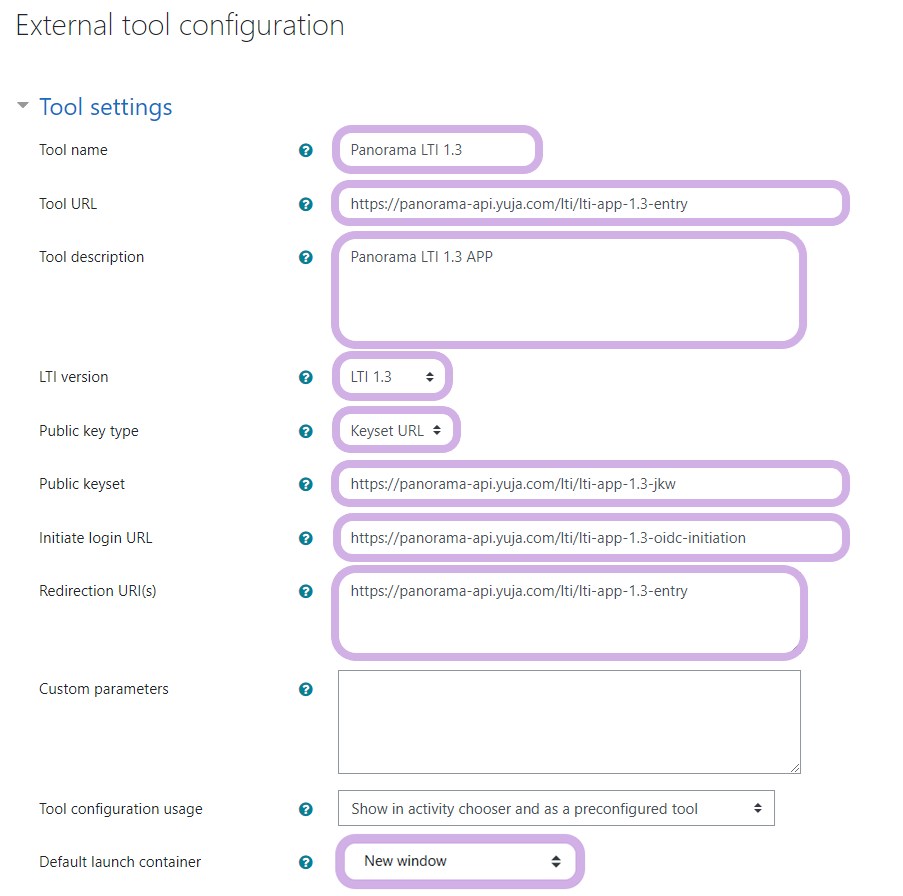Show help for Tool configuration usage
The image size is (903, 896).
(x=306, y=810)
